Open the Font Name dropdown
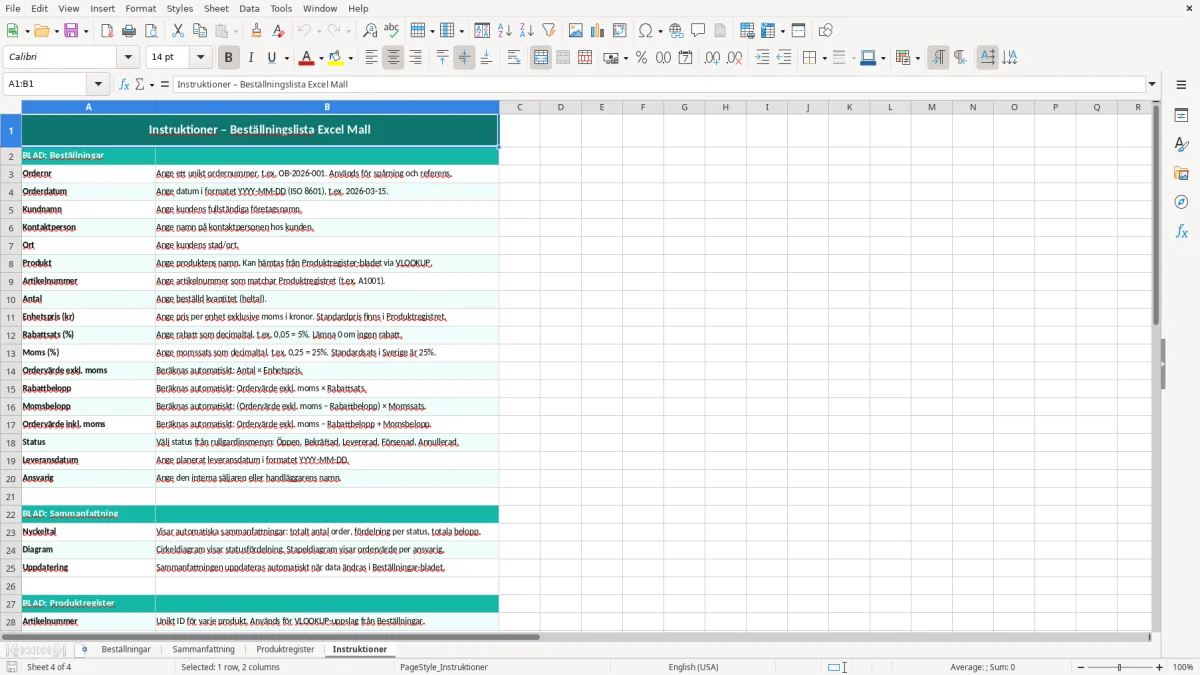 pyautogui.click(x=127, y=58)
